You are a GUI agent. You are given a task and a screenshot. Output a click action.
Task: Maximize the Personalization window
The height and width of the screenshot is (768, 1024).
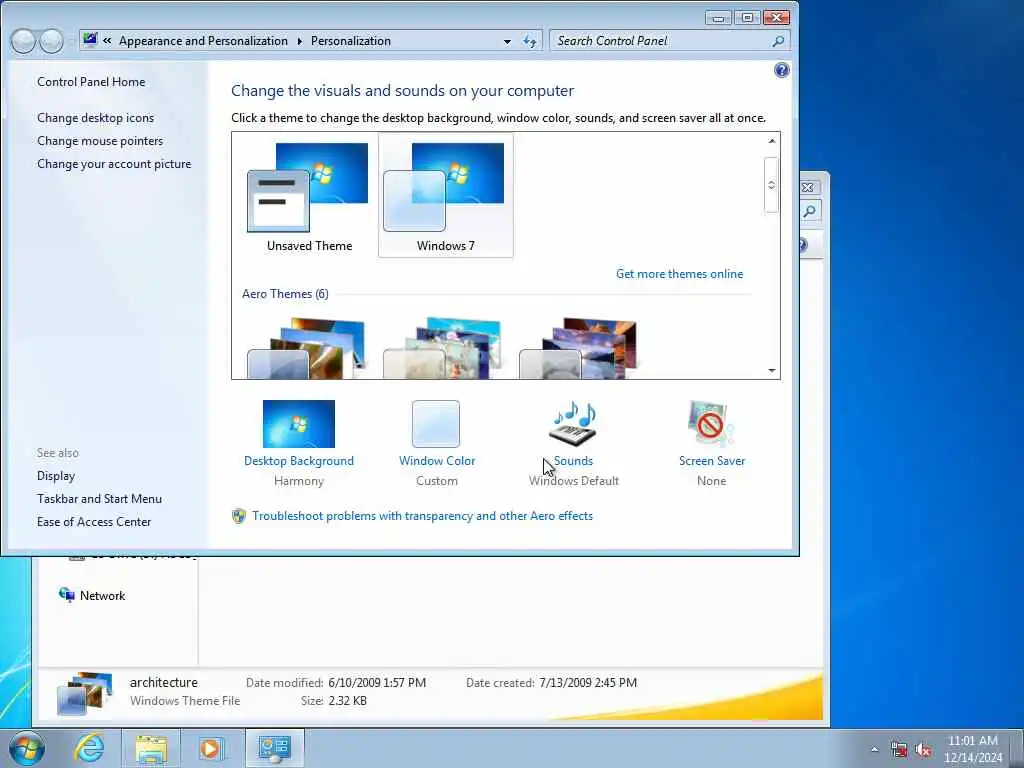point(747,18)
